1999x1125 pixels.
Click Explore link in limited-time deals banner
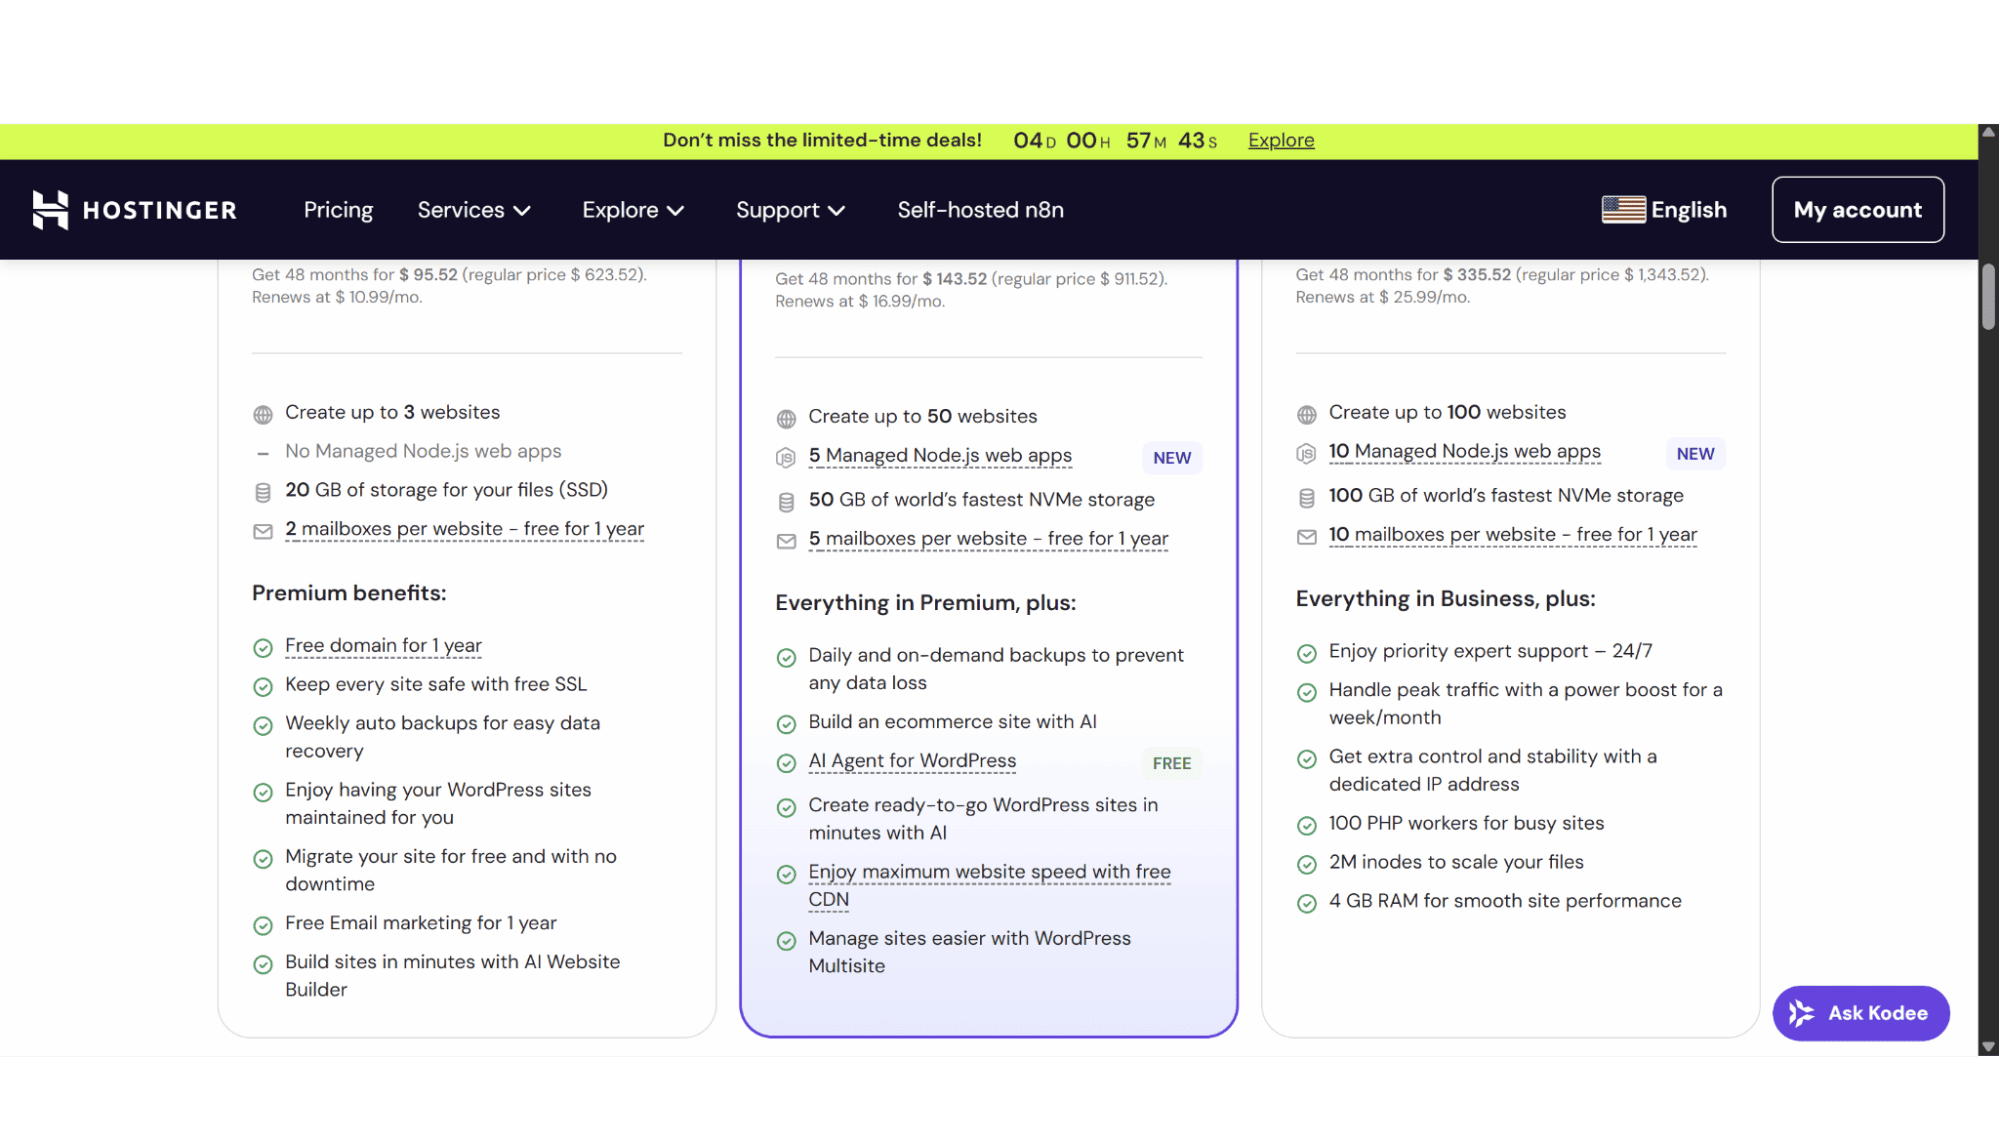click(1281, 141)
